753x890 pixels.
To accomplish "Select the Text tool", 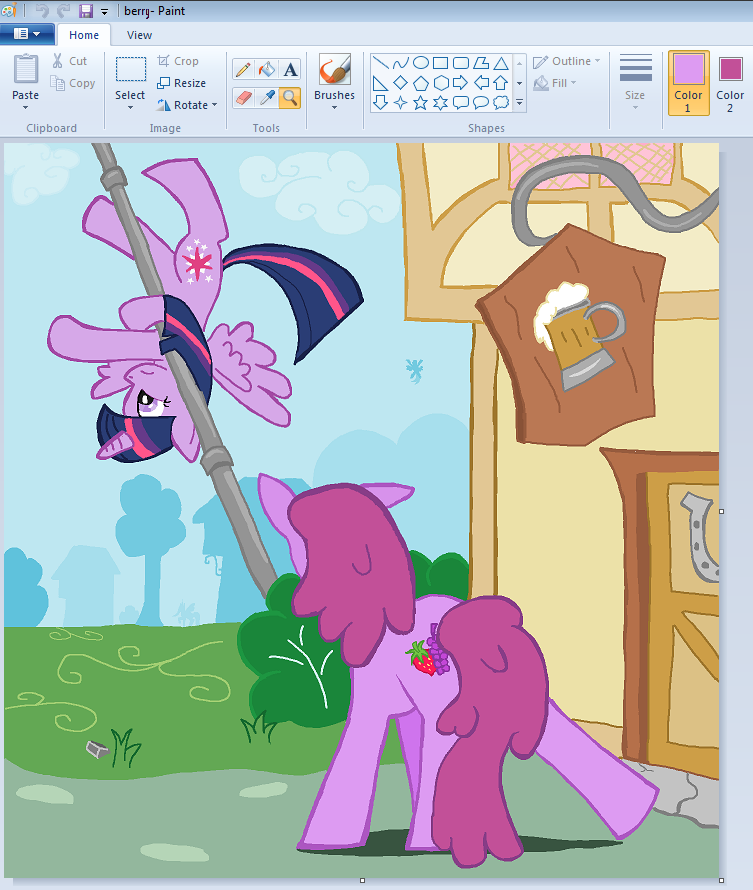I will point(290,70).
